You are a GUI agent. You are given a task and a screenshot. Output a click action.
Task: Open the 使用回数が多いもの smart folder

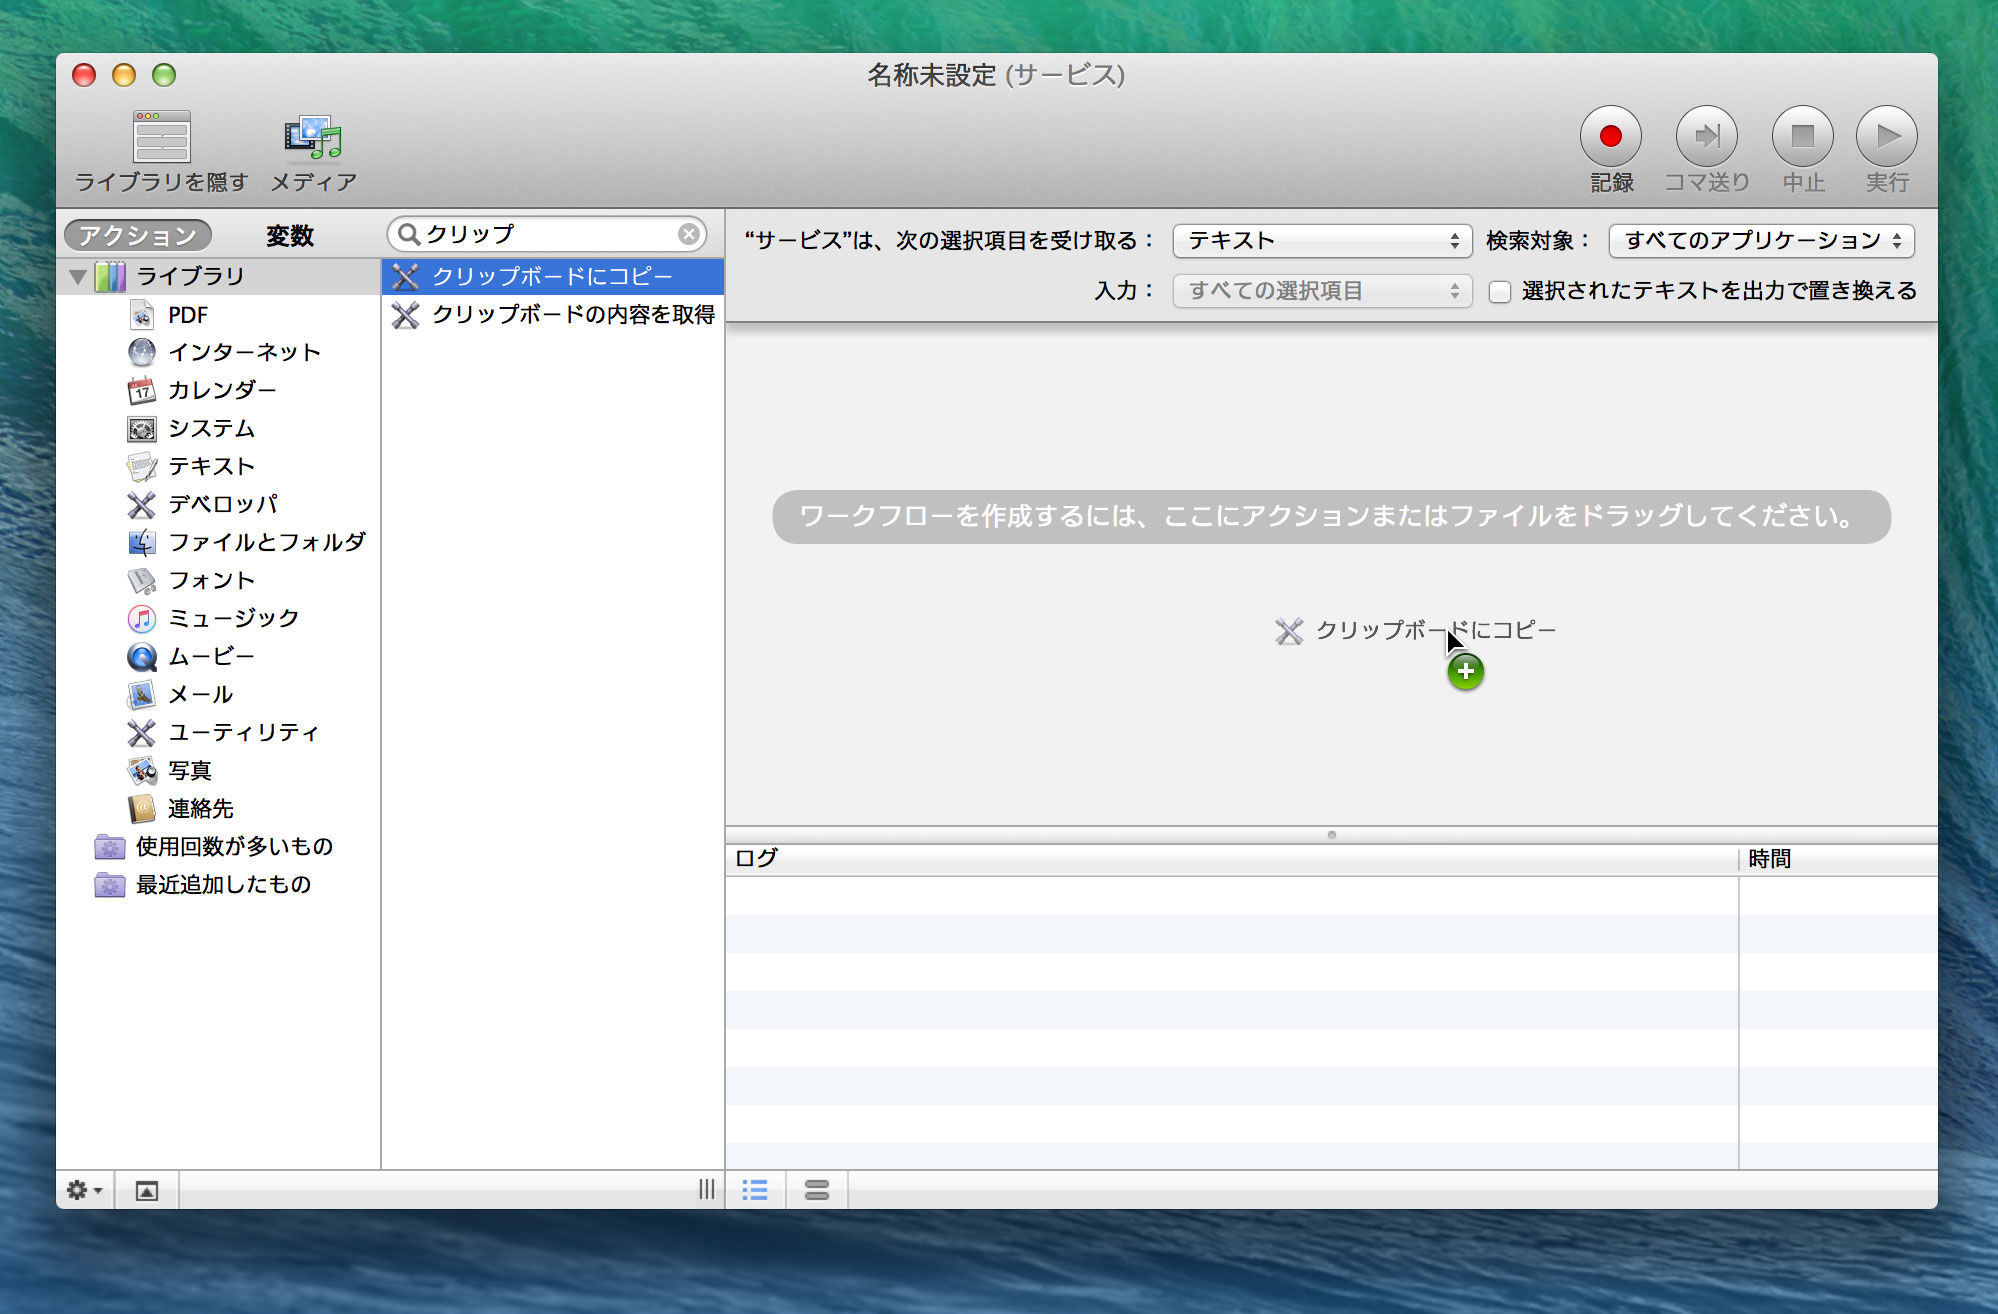[219, 846]
